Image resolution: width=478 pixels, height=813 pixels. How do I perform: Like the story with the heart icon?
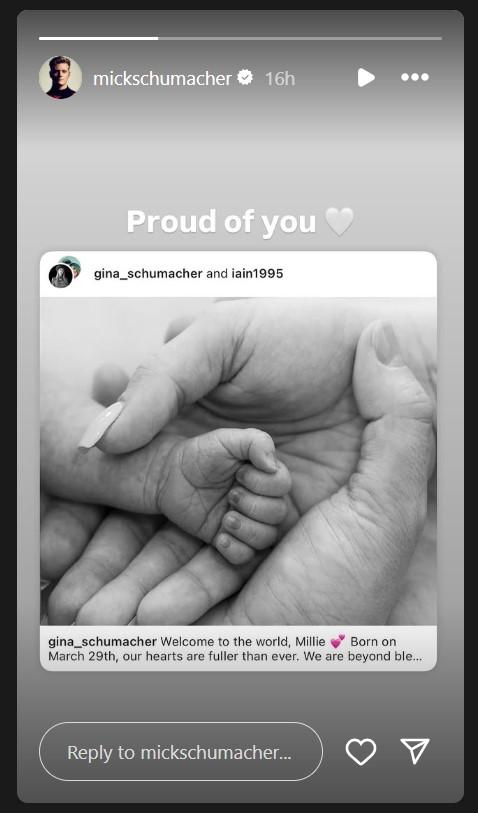(x=361, y=751)
